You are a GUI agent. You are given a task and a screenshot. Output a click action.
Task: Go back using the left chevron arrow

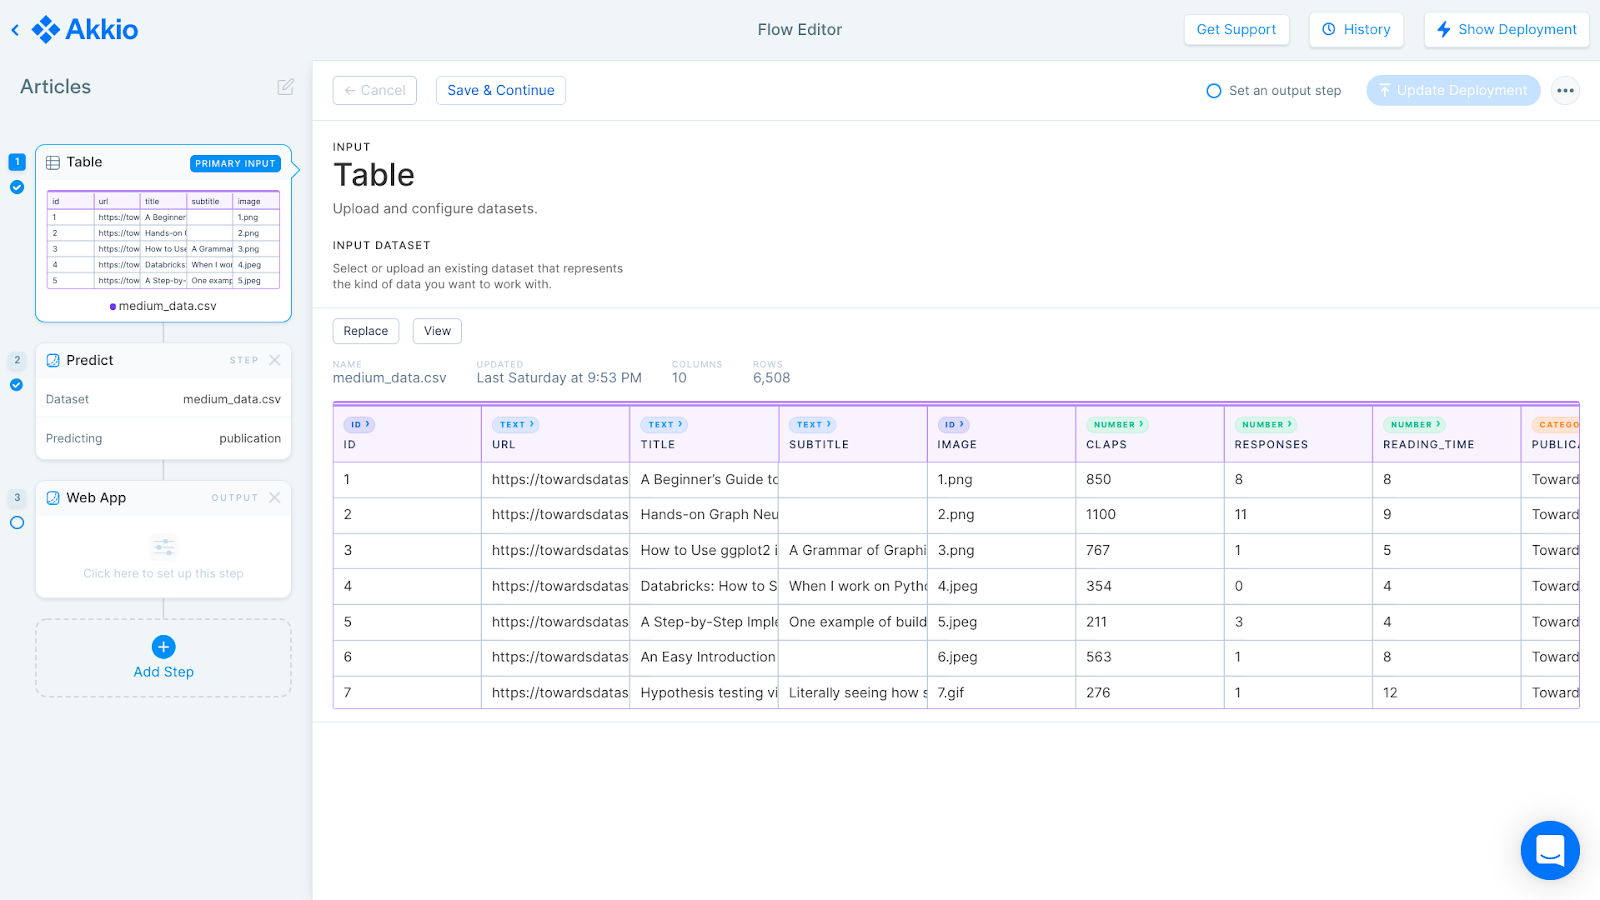(x=15, y=30)
